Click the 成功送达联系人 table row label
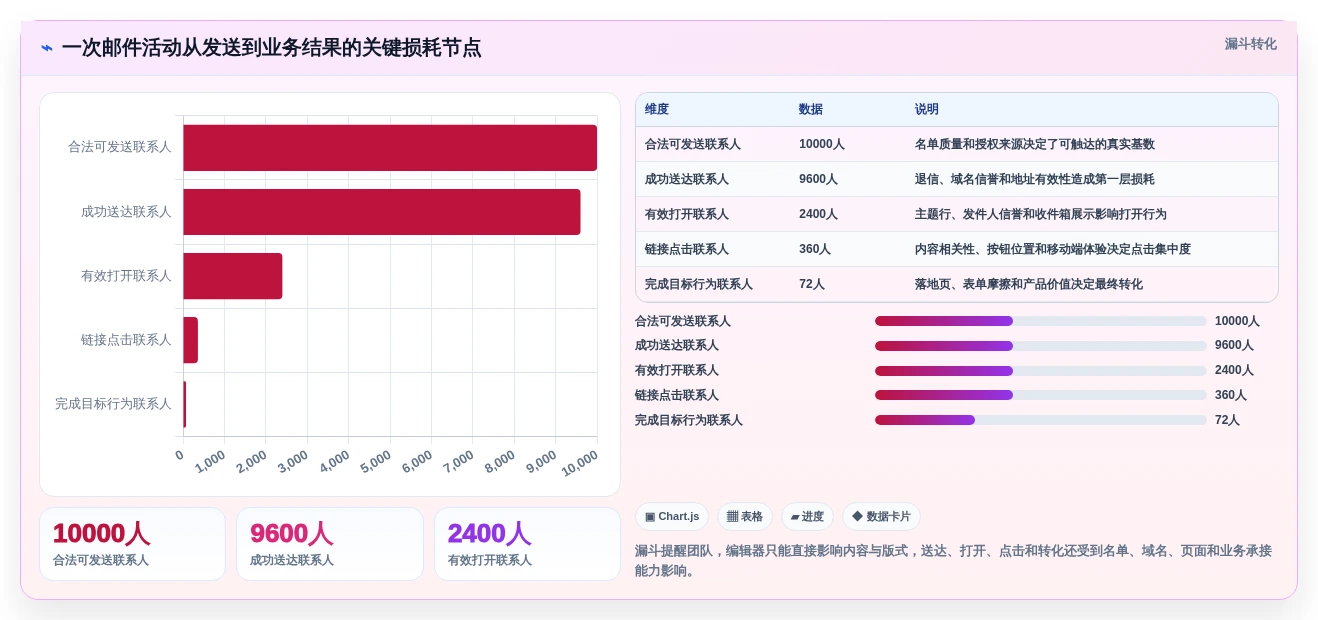The height and width of the screenshot is (620, 1318). [x=687, y=179]
